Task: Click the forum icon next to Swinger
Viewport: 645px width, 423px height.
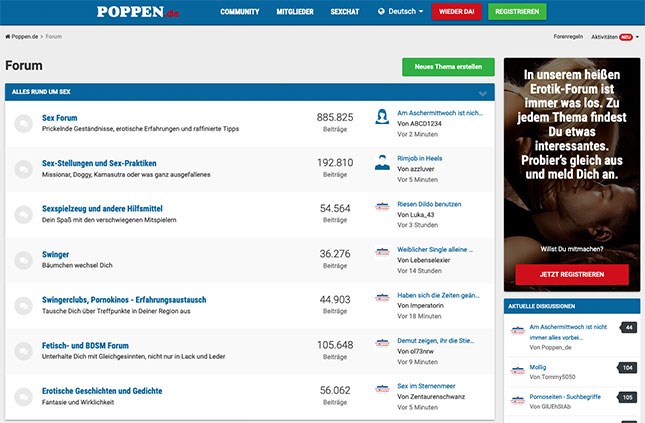Action: (x=23, y=260)
